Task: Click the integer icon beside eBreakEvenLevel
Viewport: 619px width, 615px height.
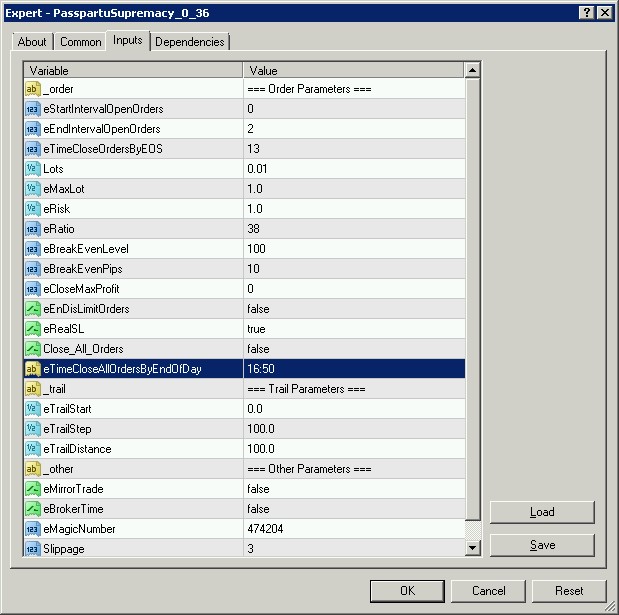Action: pyautogui.click(x=33, y=249)
